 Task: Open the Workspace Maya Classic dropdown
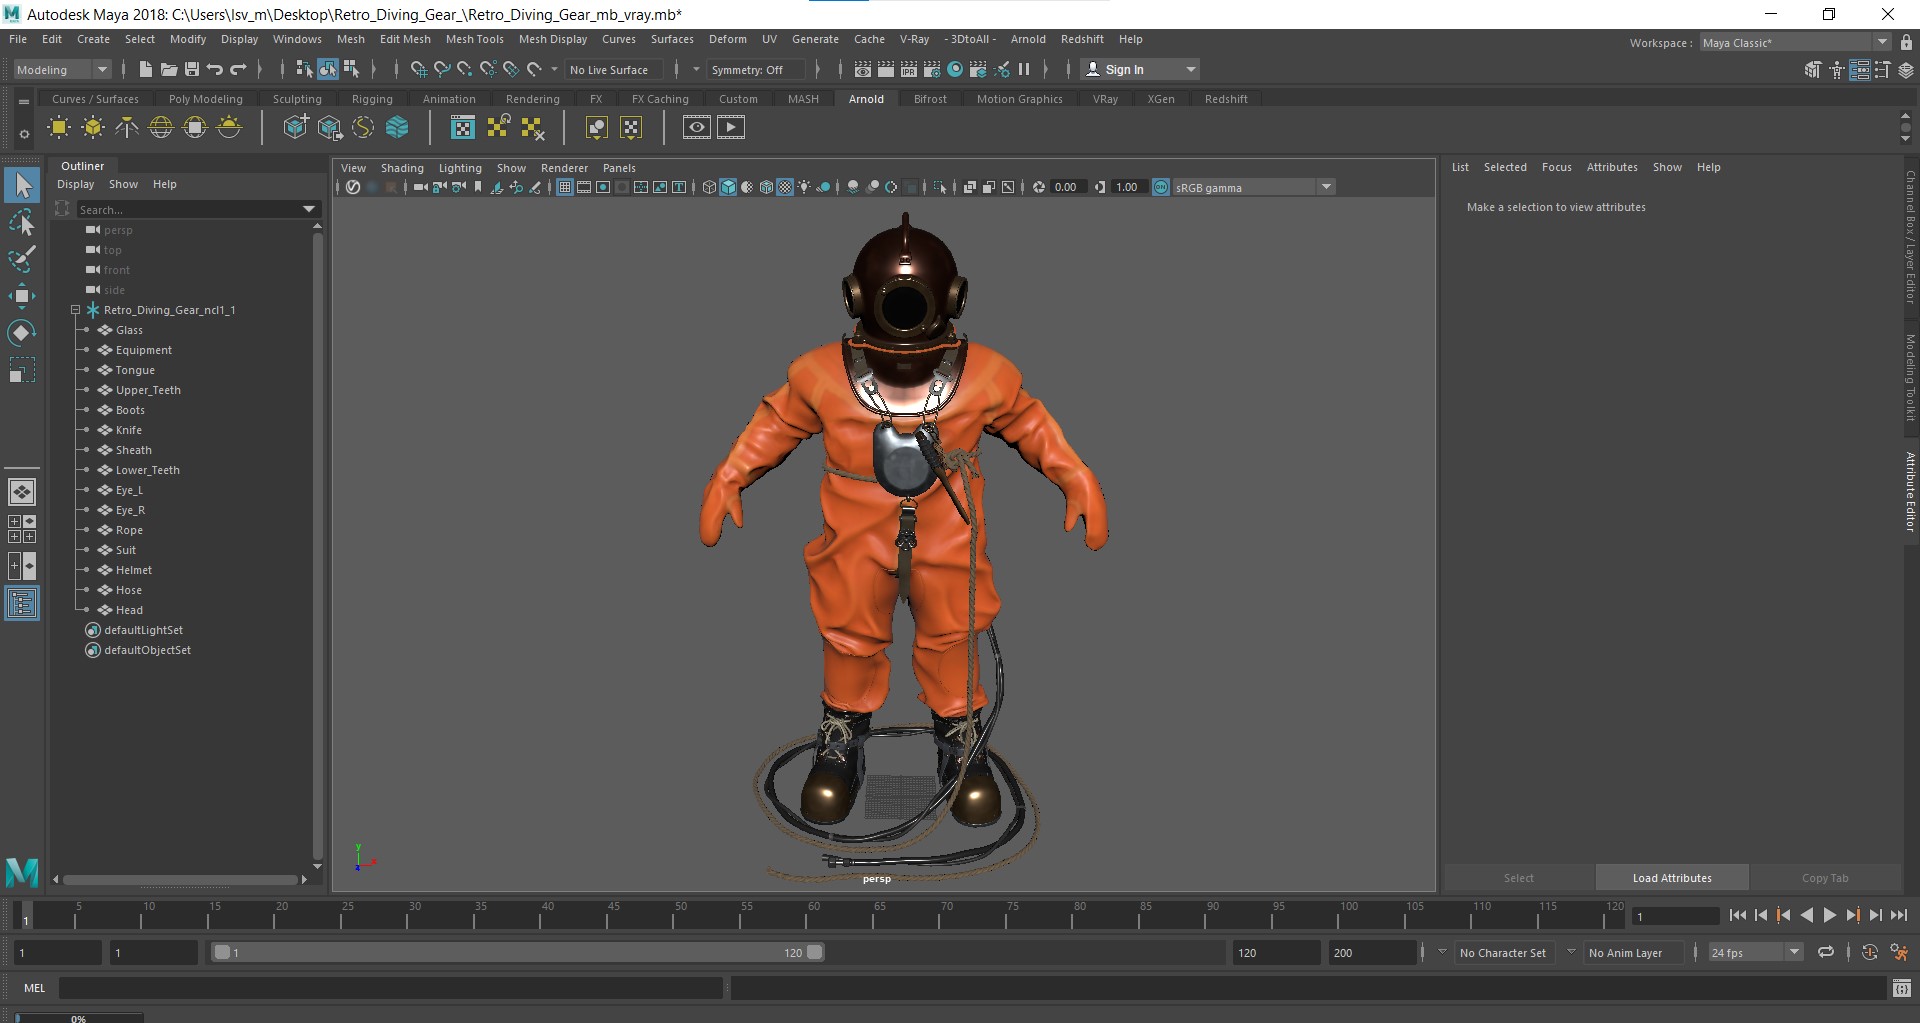(1795, 42)
